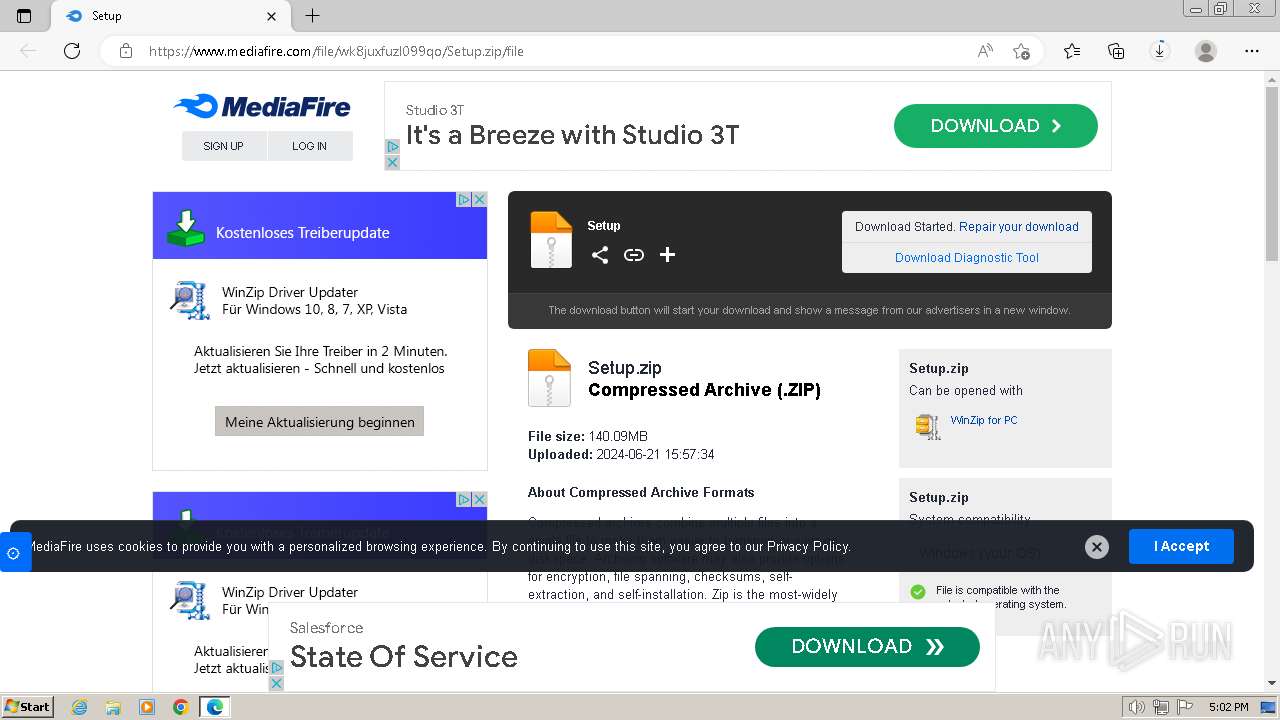Click the MediaFire logo
1280x720 pixels.
click(x=261, y=106)
